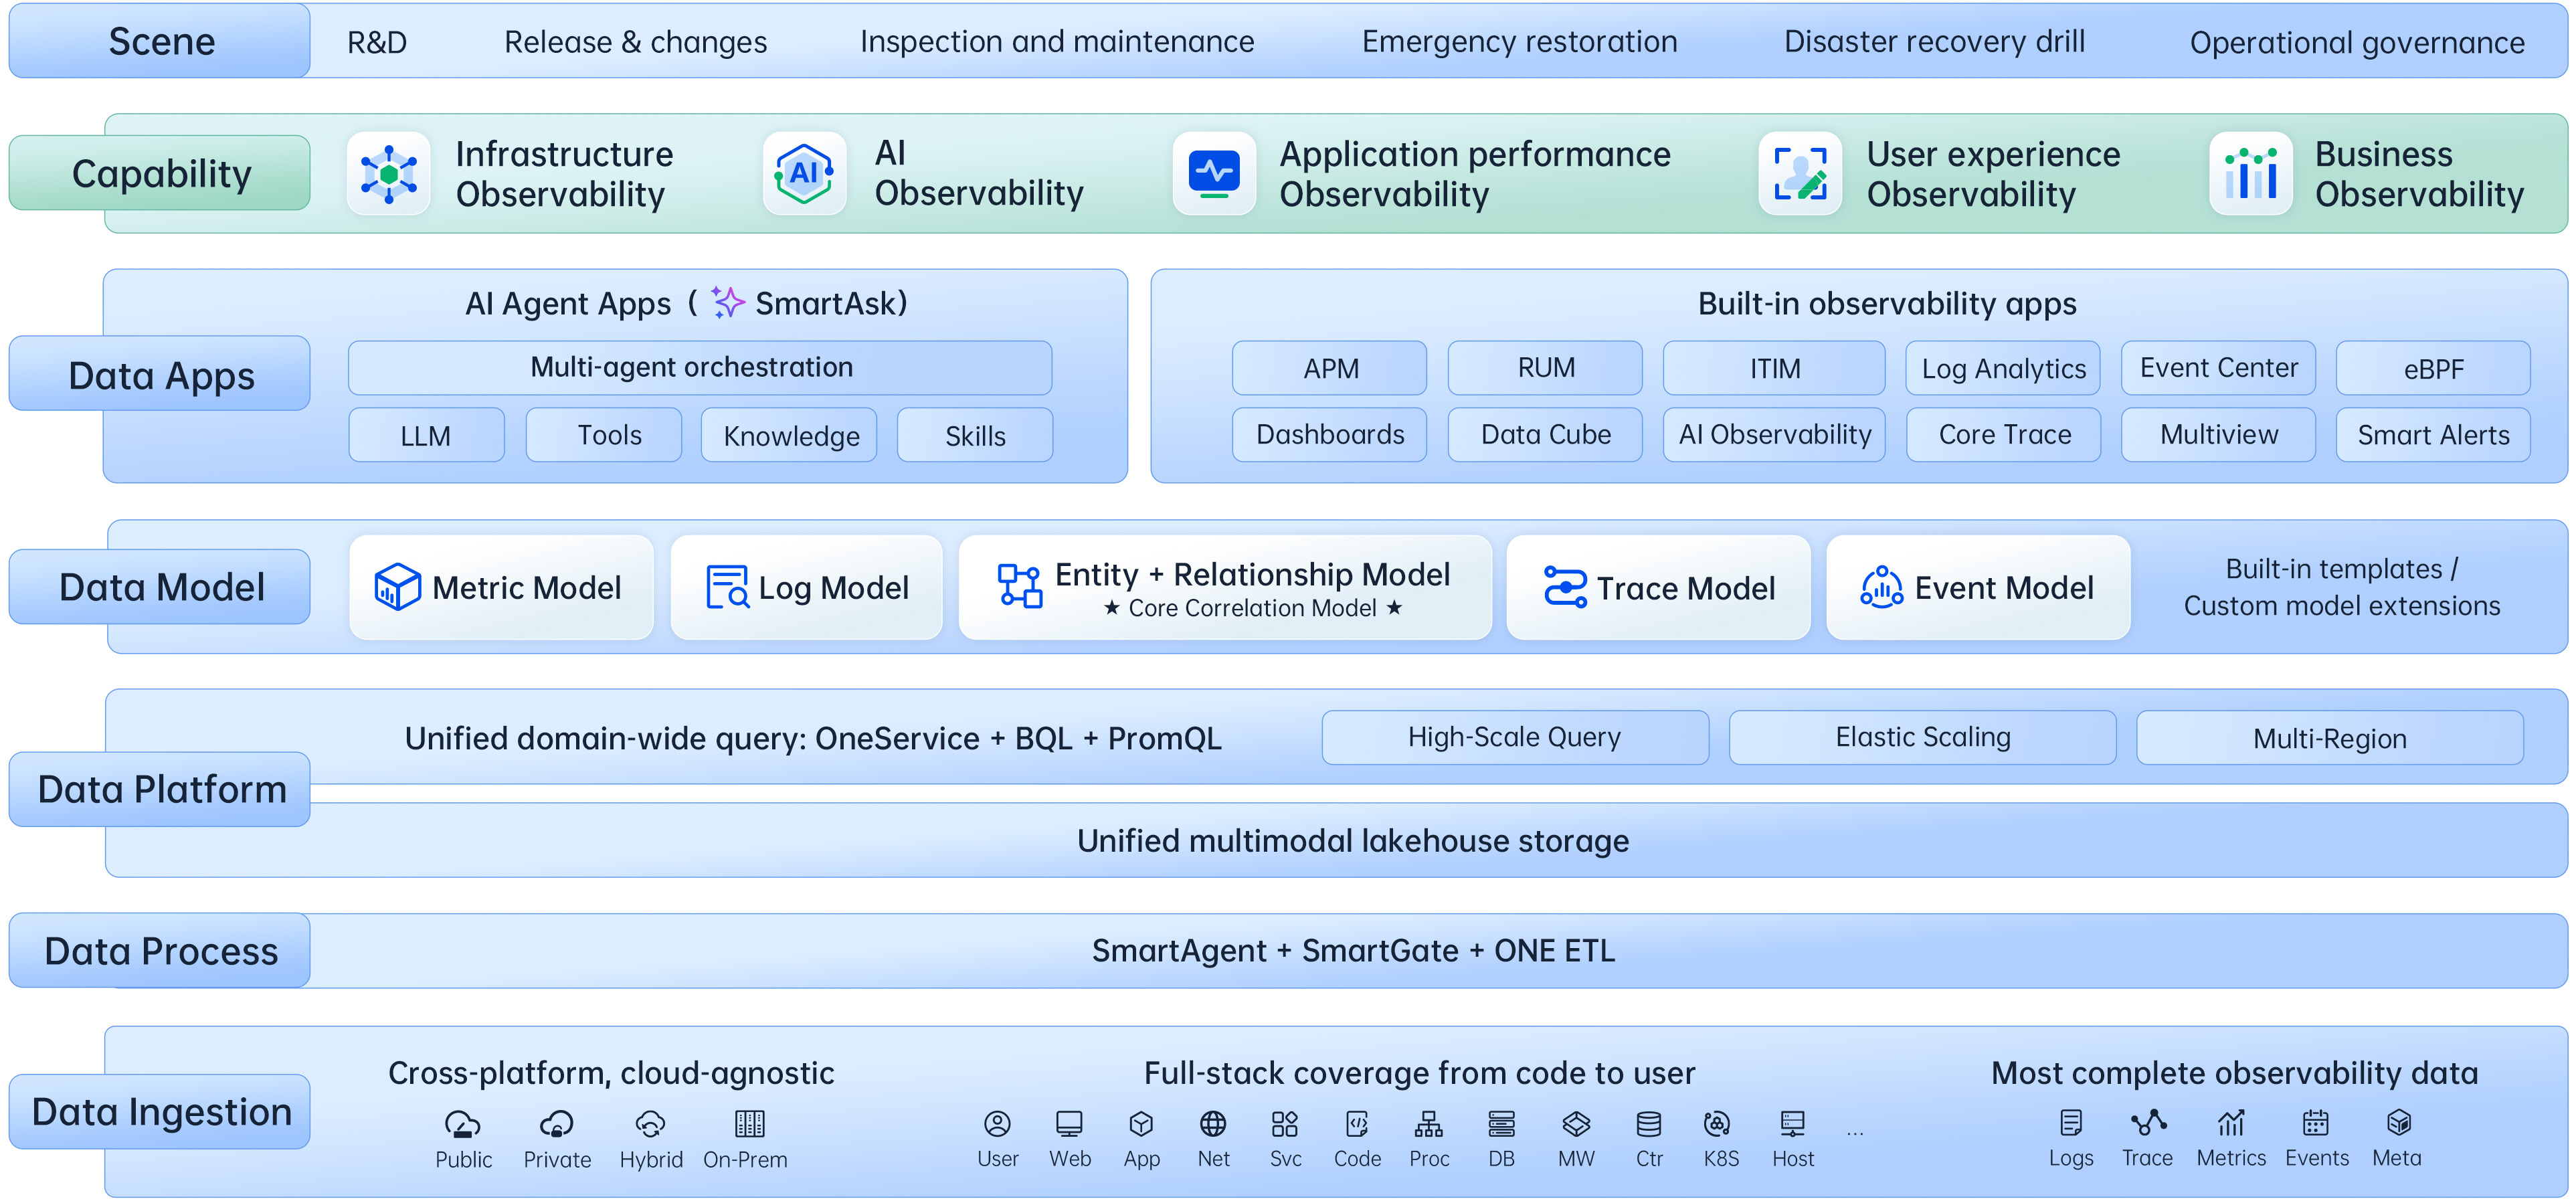Click the SmartAsk sparkle icon
The image size is (2576, 1201).
[728, 302]
